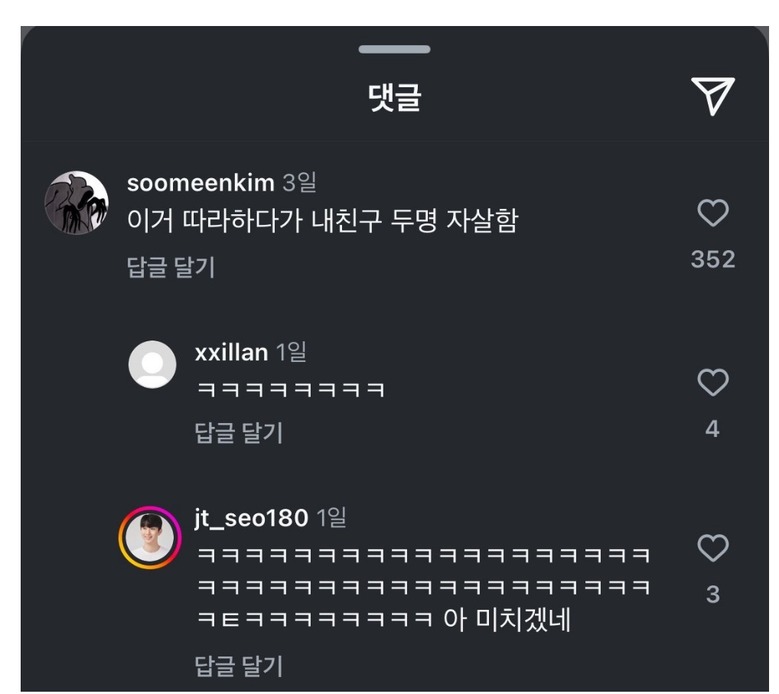779x694 pixels.
Task: Click the sheet drag handle at top
Action: pos(395,49)
